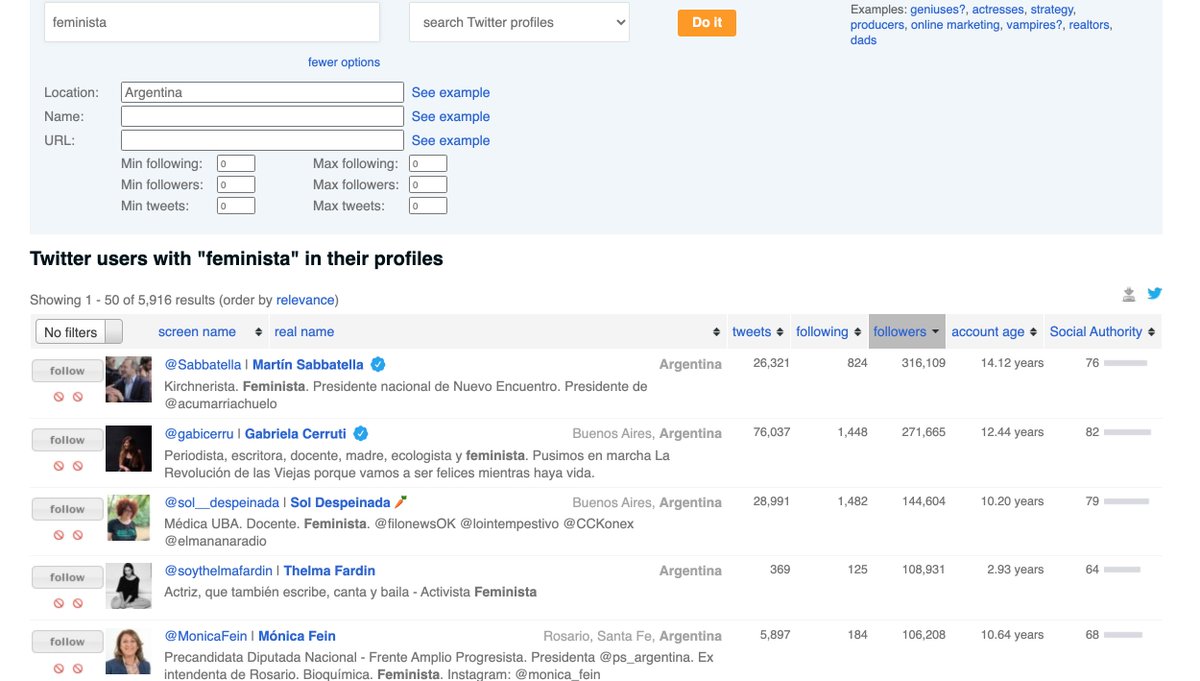1200x681 pixels.
Task: Toggle the followers descending sort arrow
Action: [935, 332]
